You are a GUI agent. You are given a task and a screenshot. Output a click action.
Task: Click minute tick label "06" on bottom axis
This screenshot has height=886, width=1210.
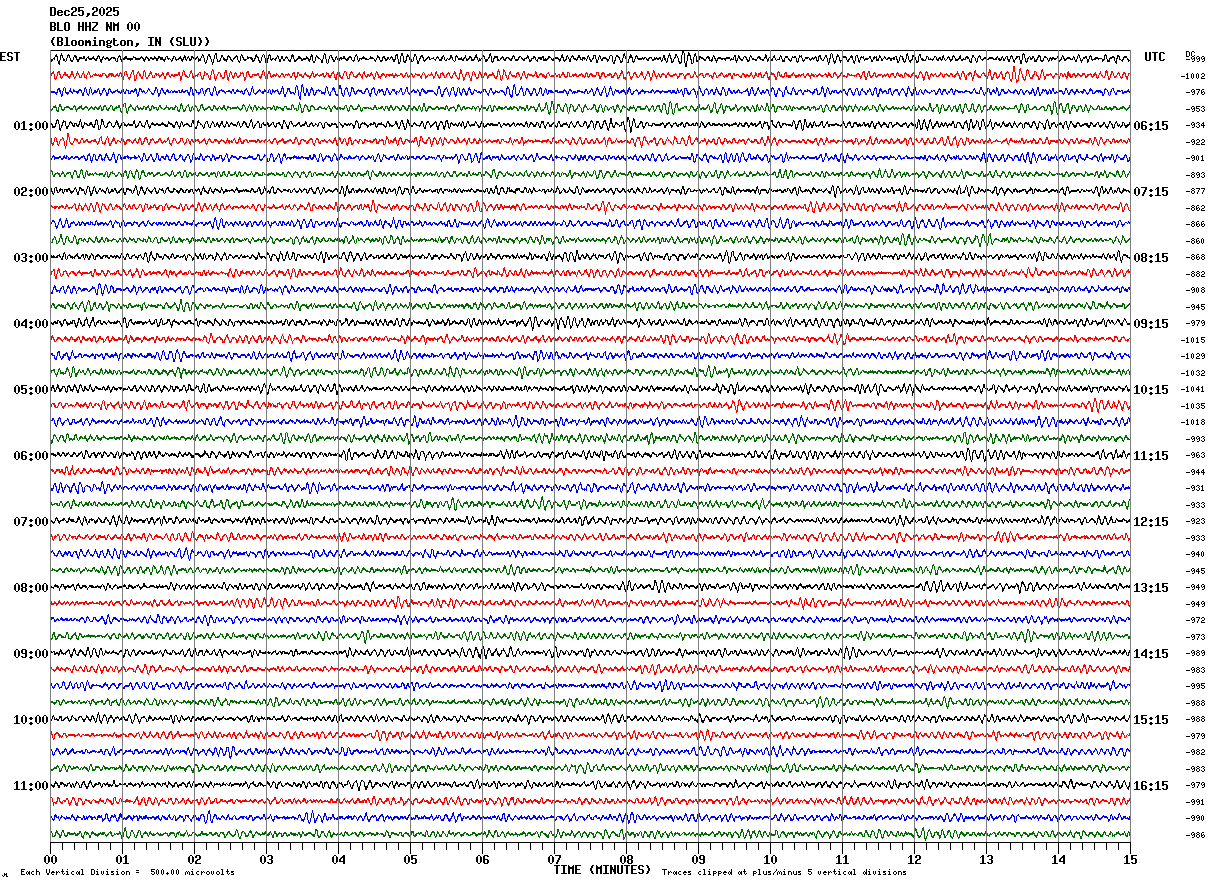coord(482,859)
